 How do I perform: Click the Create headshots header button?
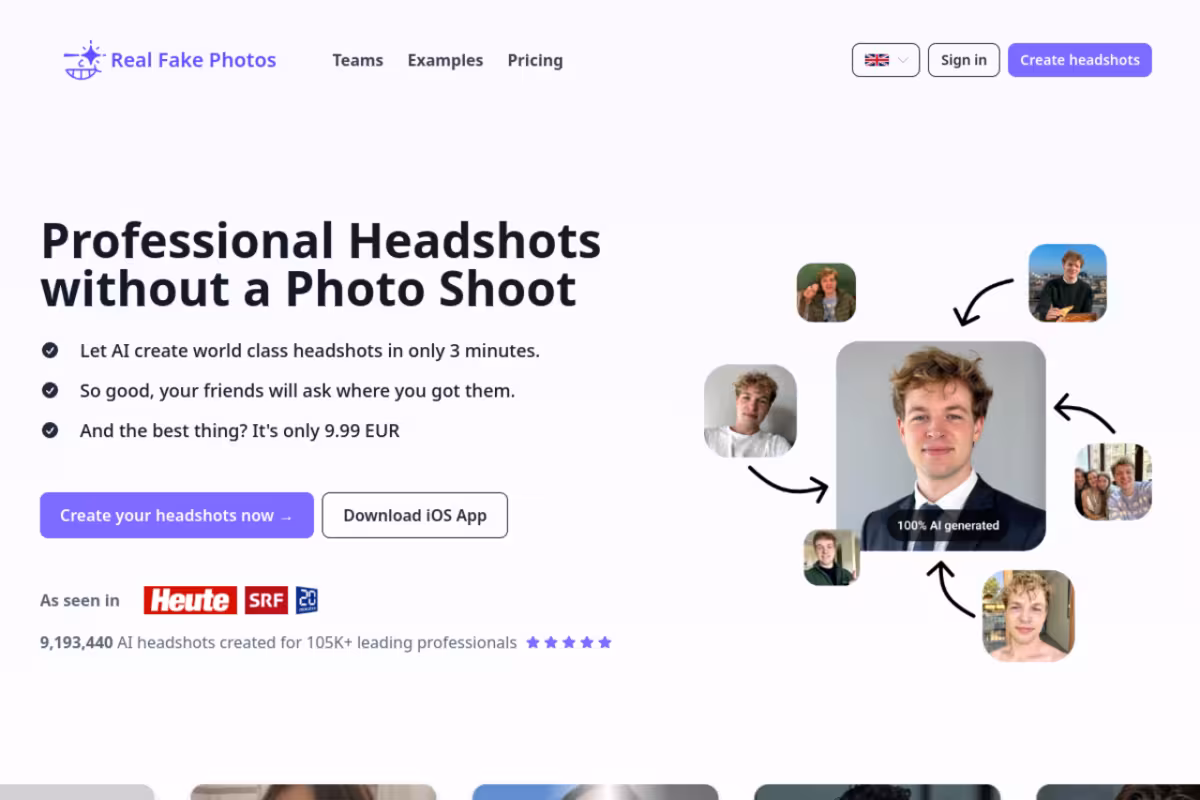tap(1080, 60)
